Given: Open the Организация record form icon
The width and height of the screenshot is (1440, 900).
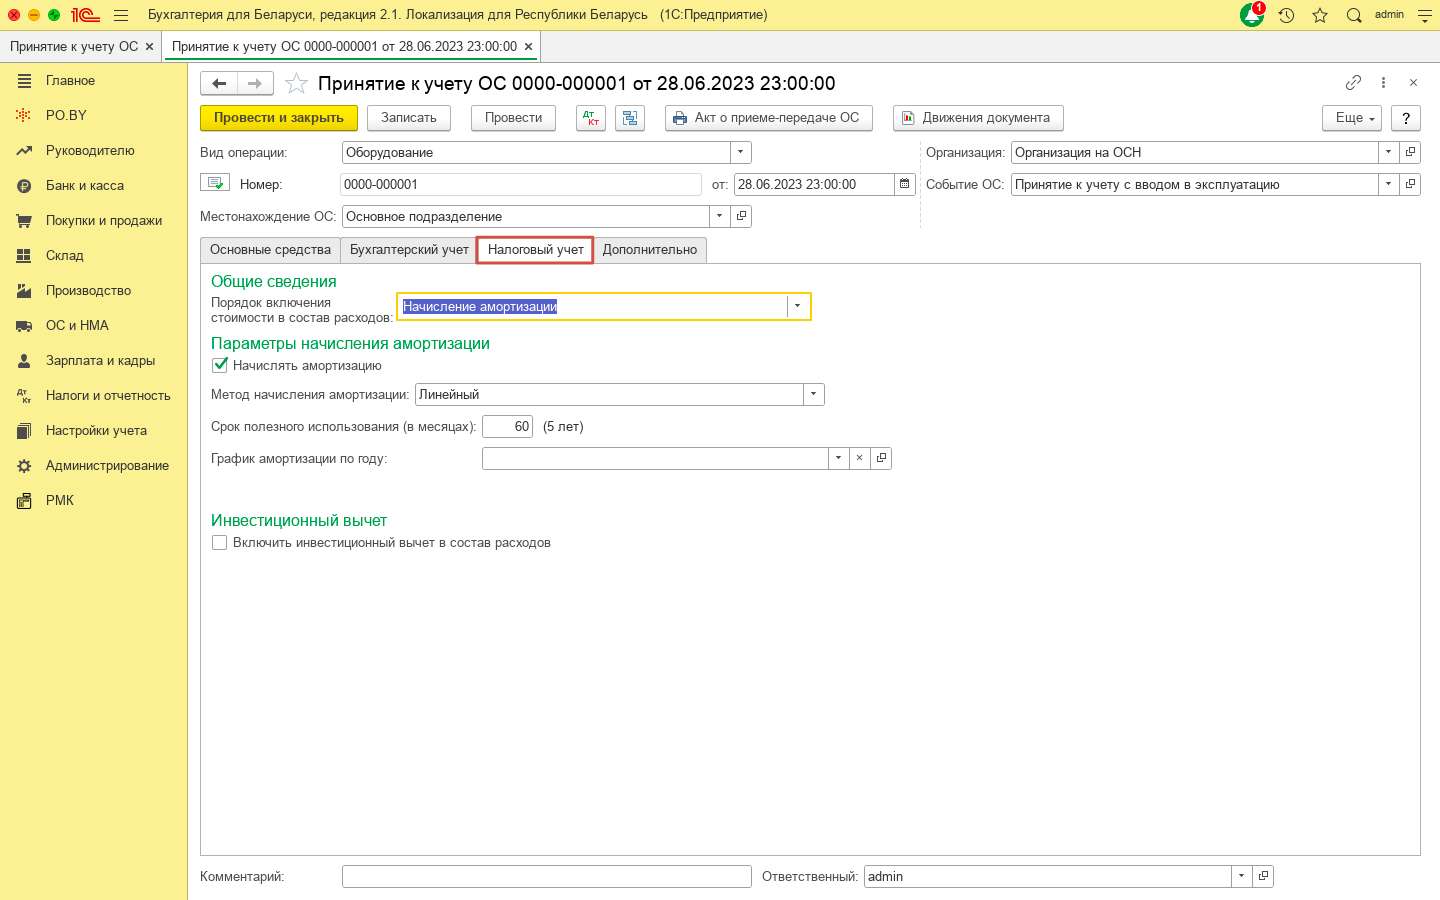Looking at the screenshot, I should pyautogui.click(x=1410, y=152).
